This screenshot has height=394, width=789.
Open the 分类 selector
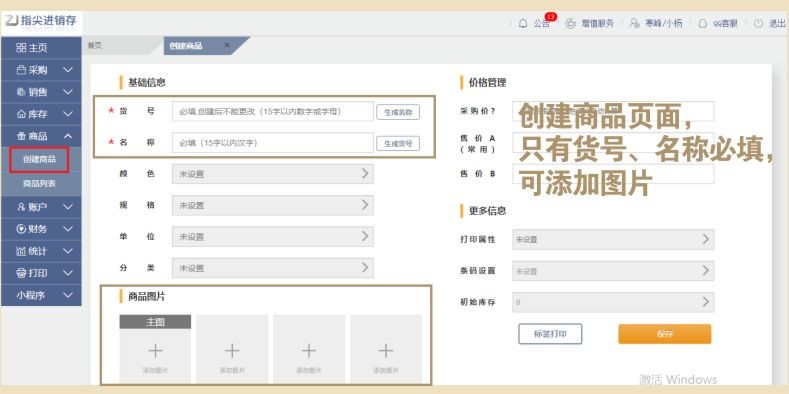[x=273, y=268]
